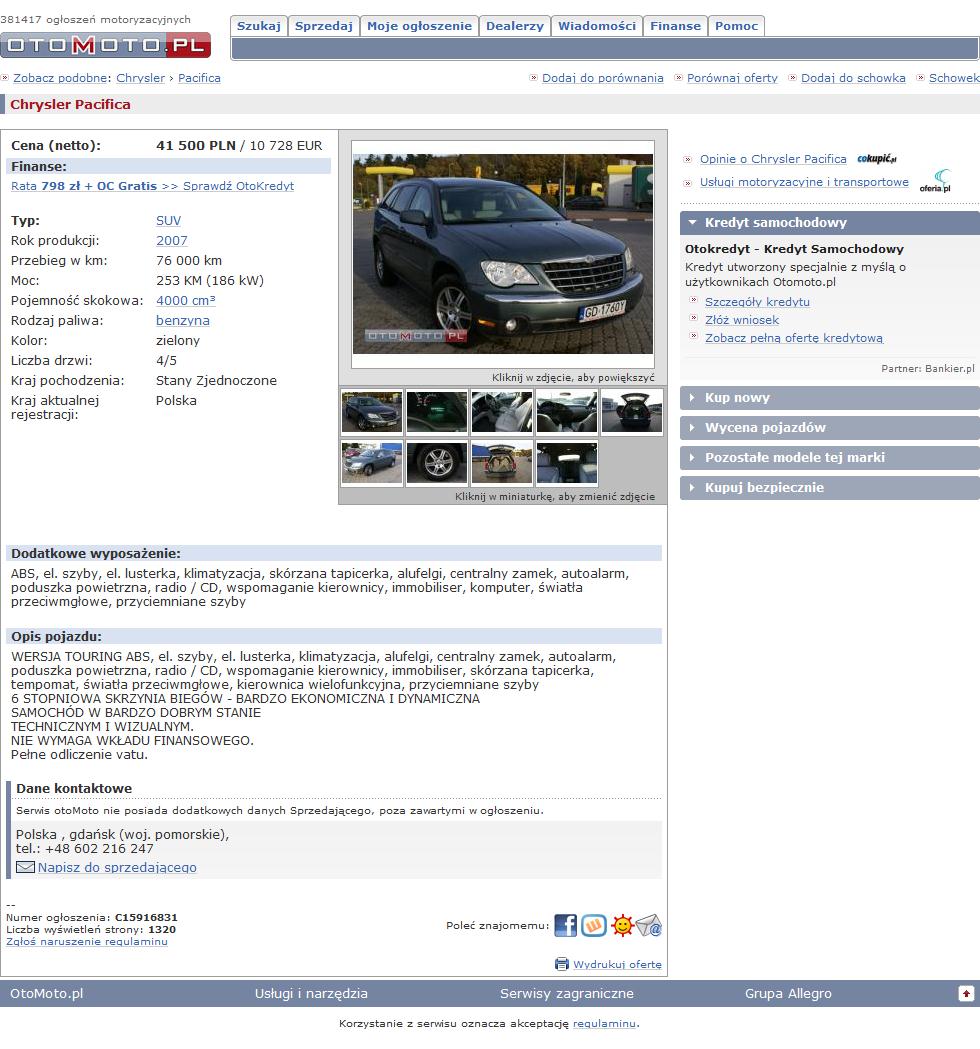Viewport: 980px width, 1049px height.
Task: Click the power value 253 KM (186 kW)
Action: 210,281
